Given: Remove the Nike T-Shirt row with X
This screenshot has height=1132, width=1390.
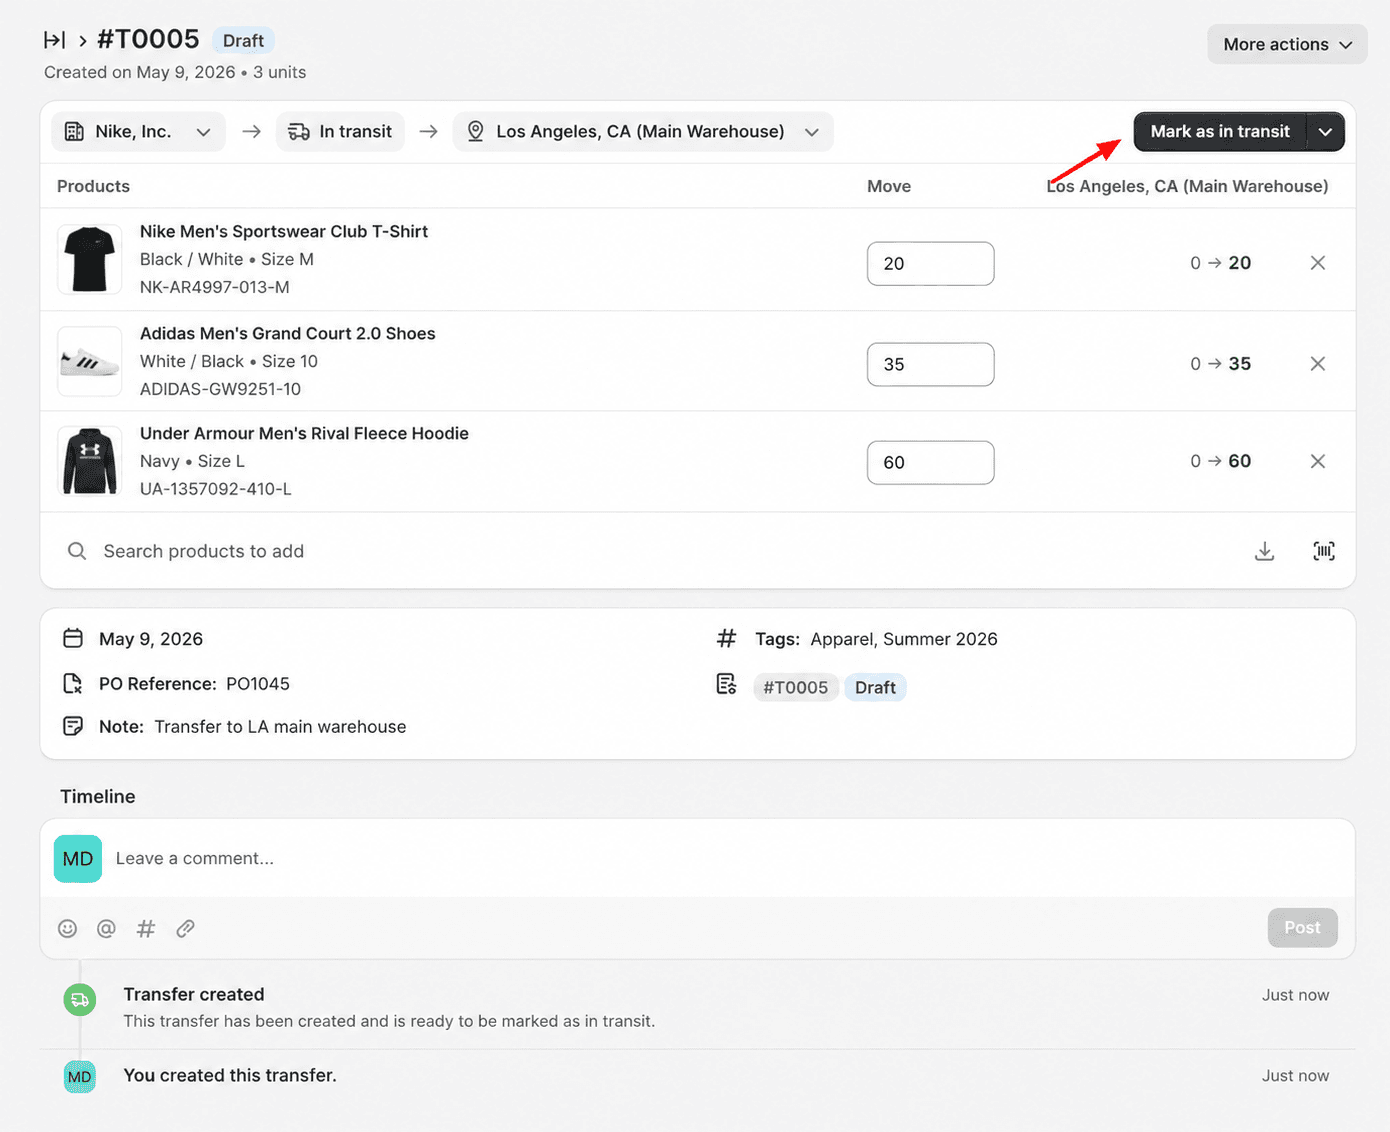Looking at the screenshot, I should (1318, 263).
